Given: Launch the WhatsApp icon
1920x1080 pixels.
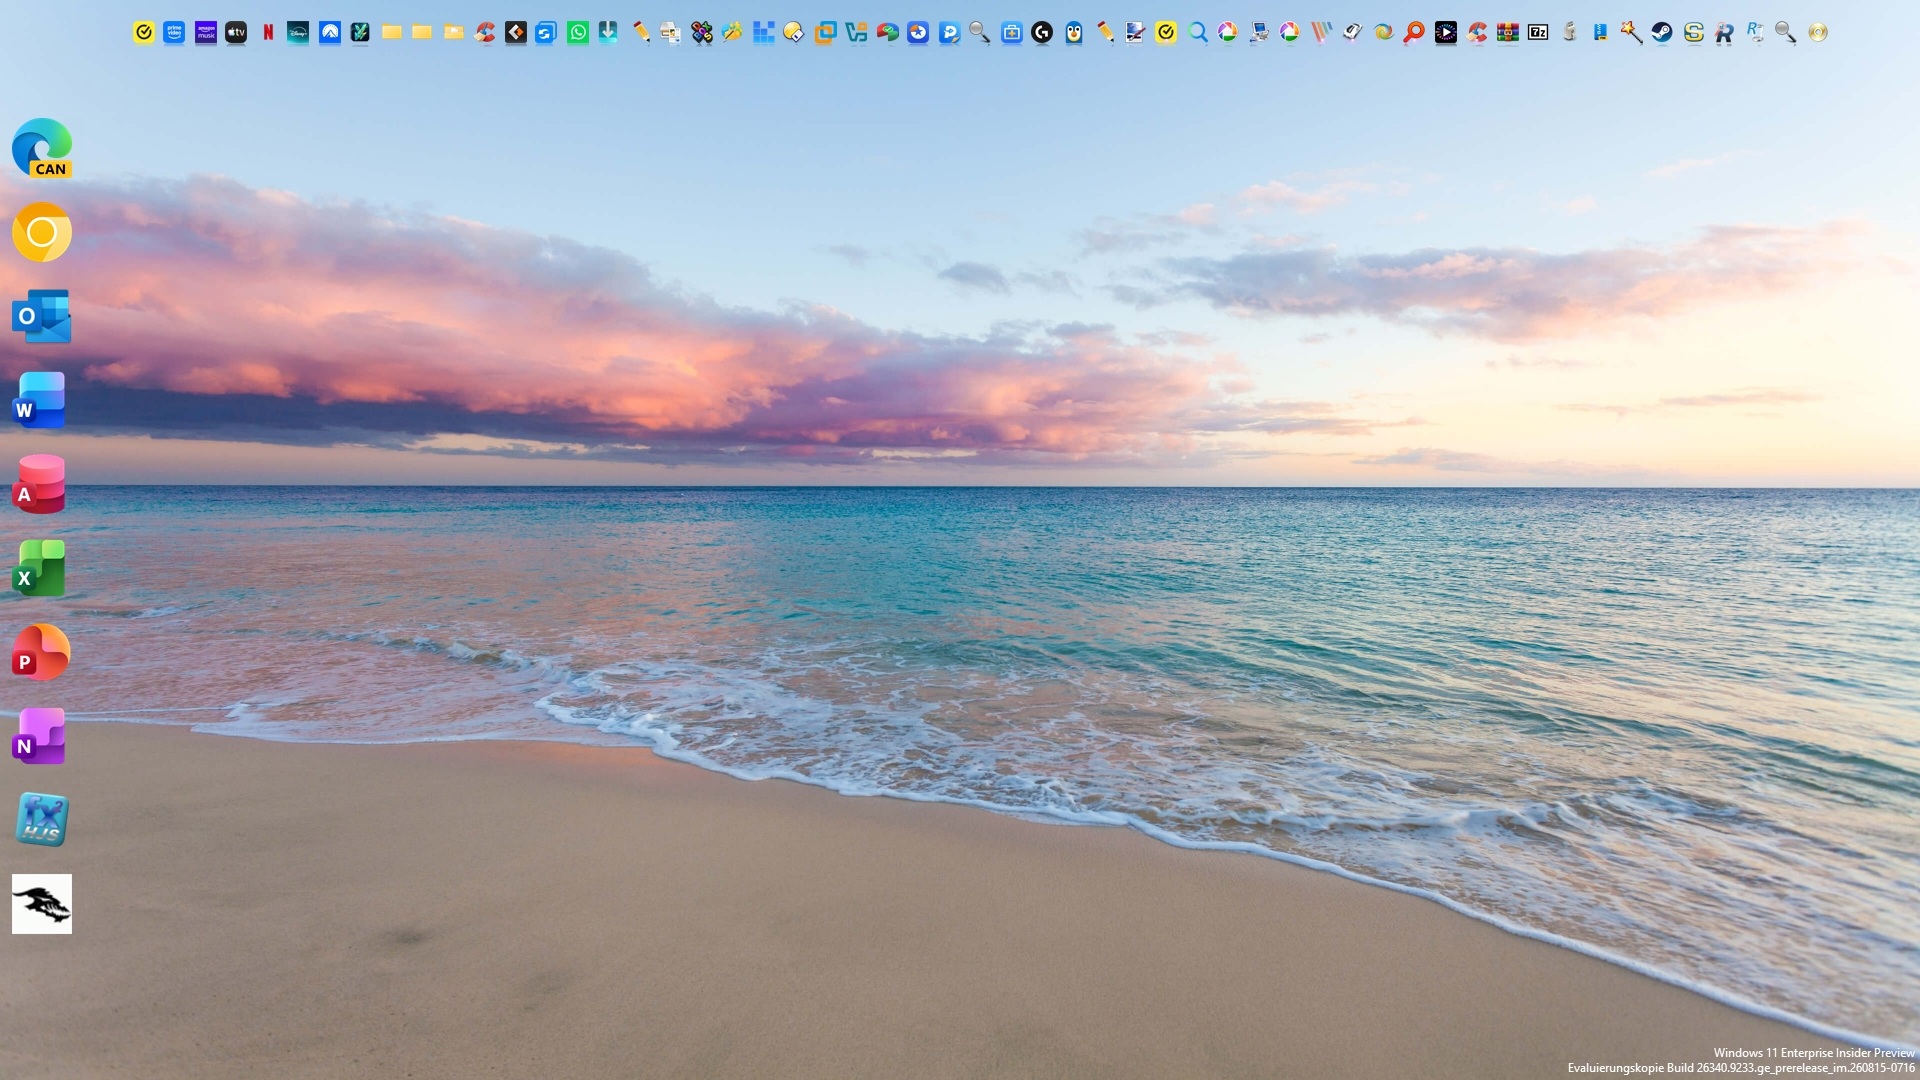Looking at the screenshot, I should point(578,33).
